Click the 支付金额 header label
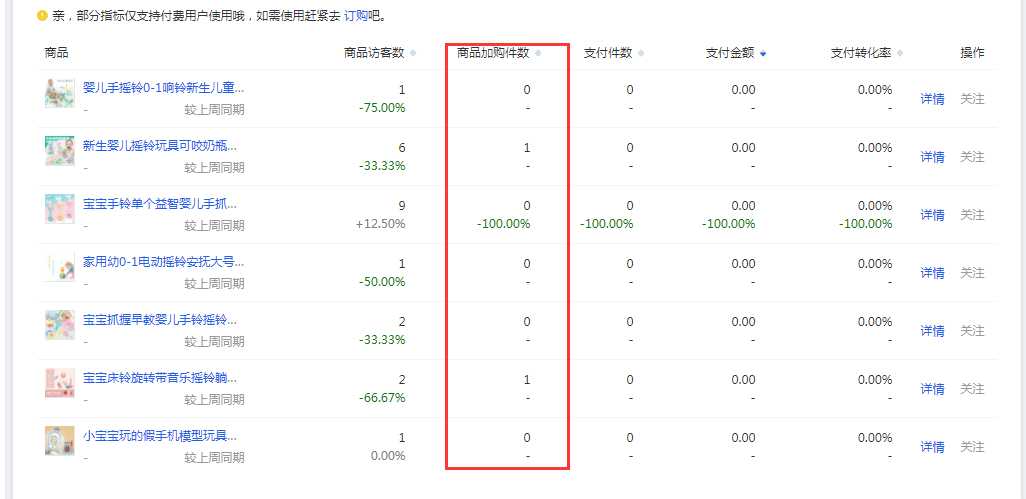This screenshot has height=499, width=1026. [730, 54]
